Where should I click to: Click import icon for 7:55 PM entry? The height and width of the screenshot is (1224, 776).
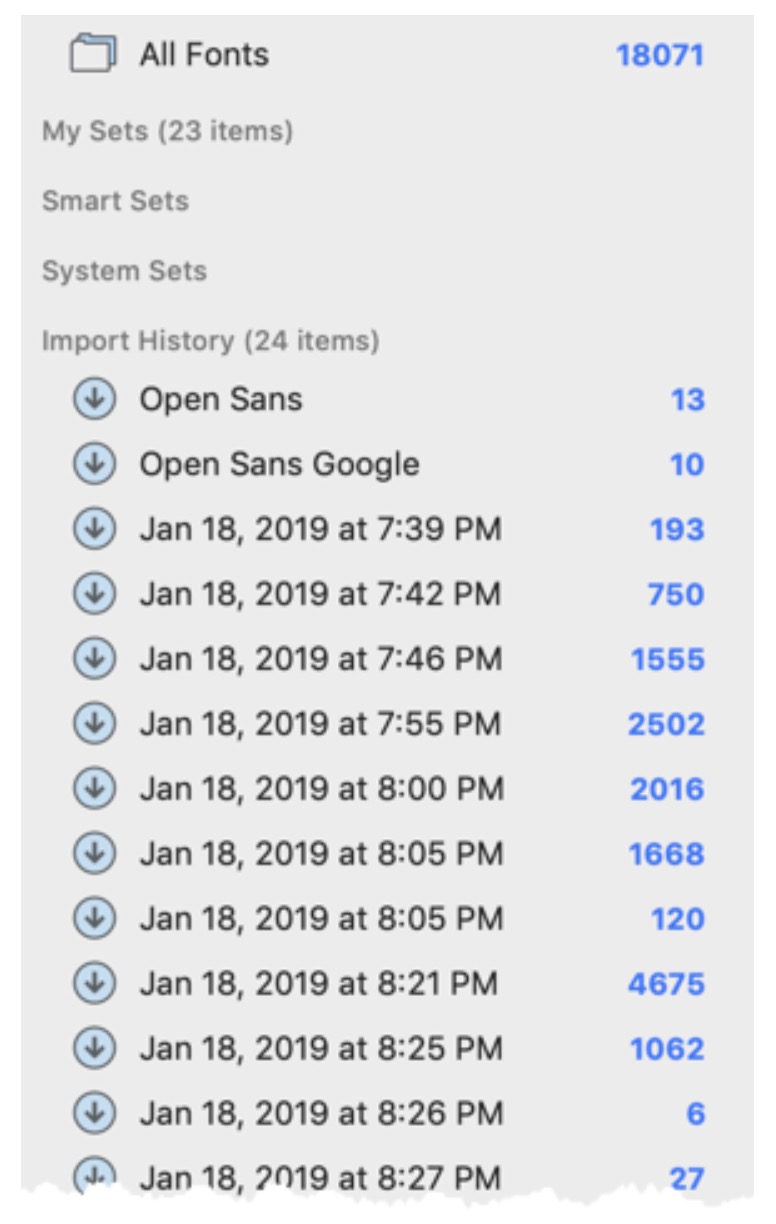point(94,724)
